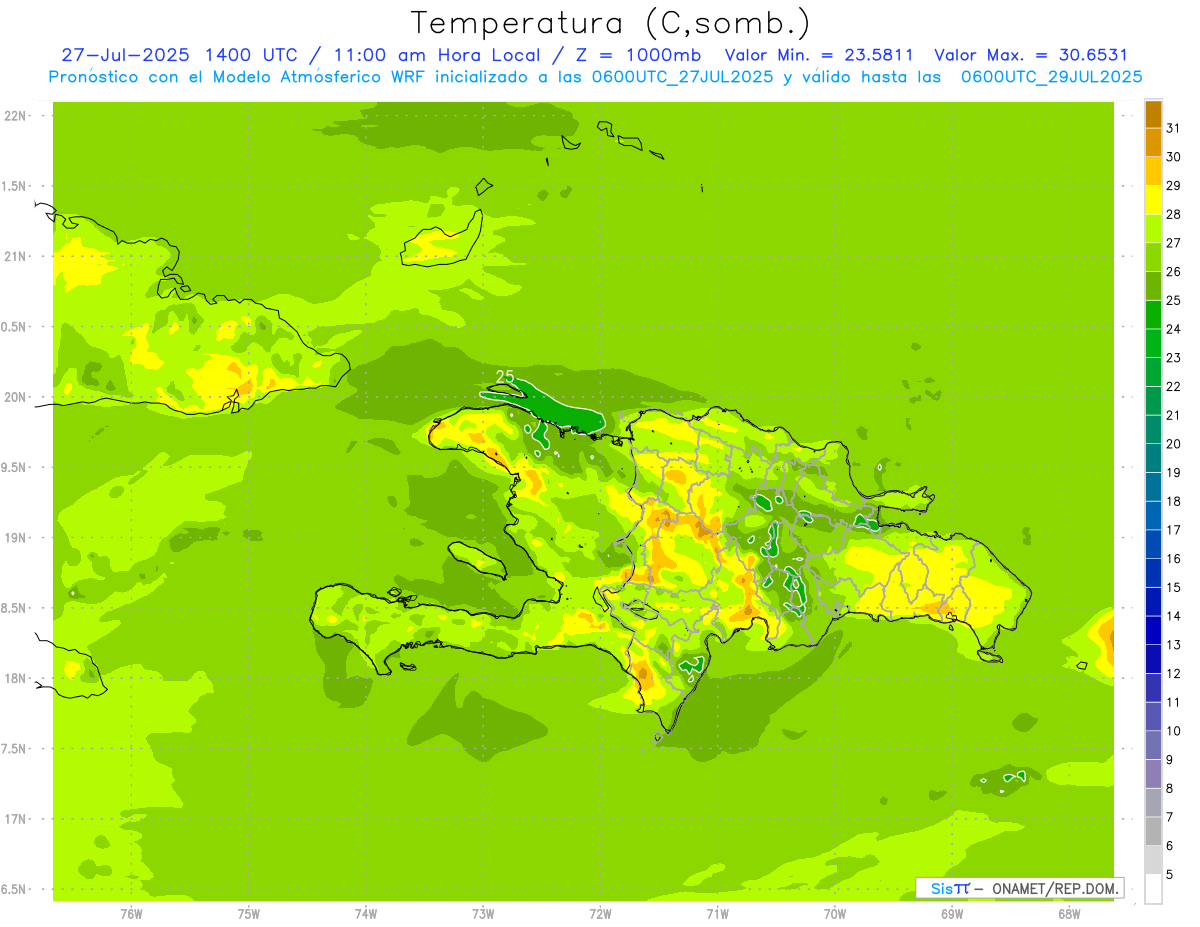
Task: Click the '5' colorbar value
Action: 1169,874
